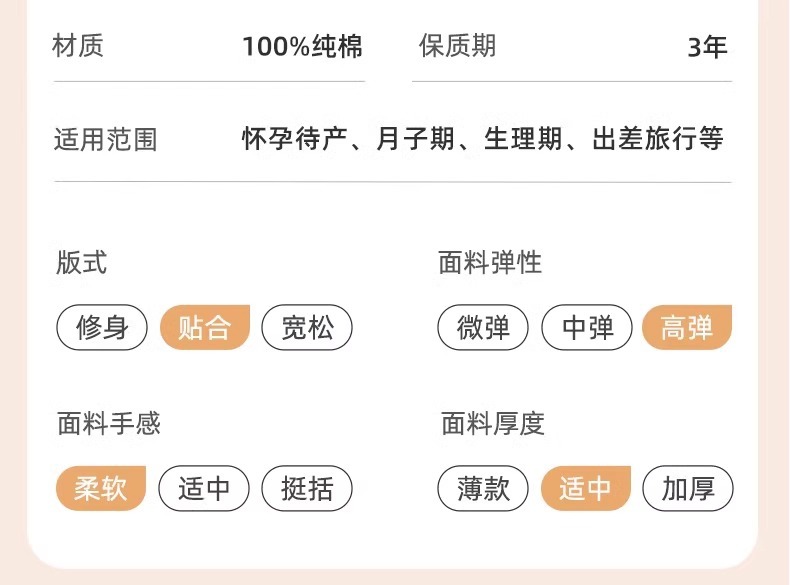The height and width of the screenshot is (585, 790).
Task: Choose the 薄款 thickness option
Action: click(484, 489)
